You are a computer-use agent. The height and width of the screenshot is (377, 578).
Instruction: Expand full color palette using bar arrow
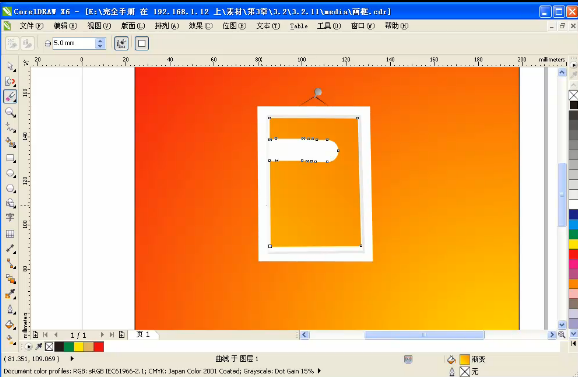[573, 343]
